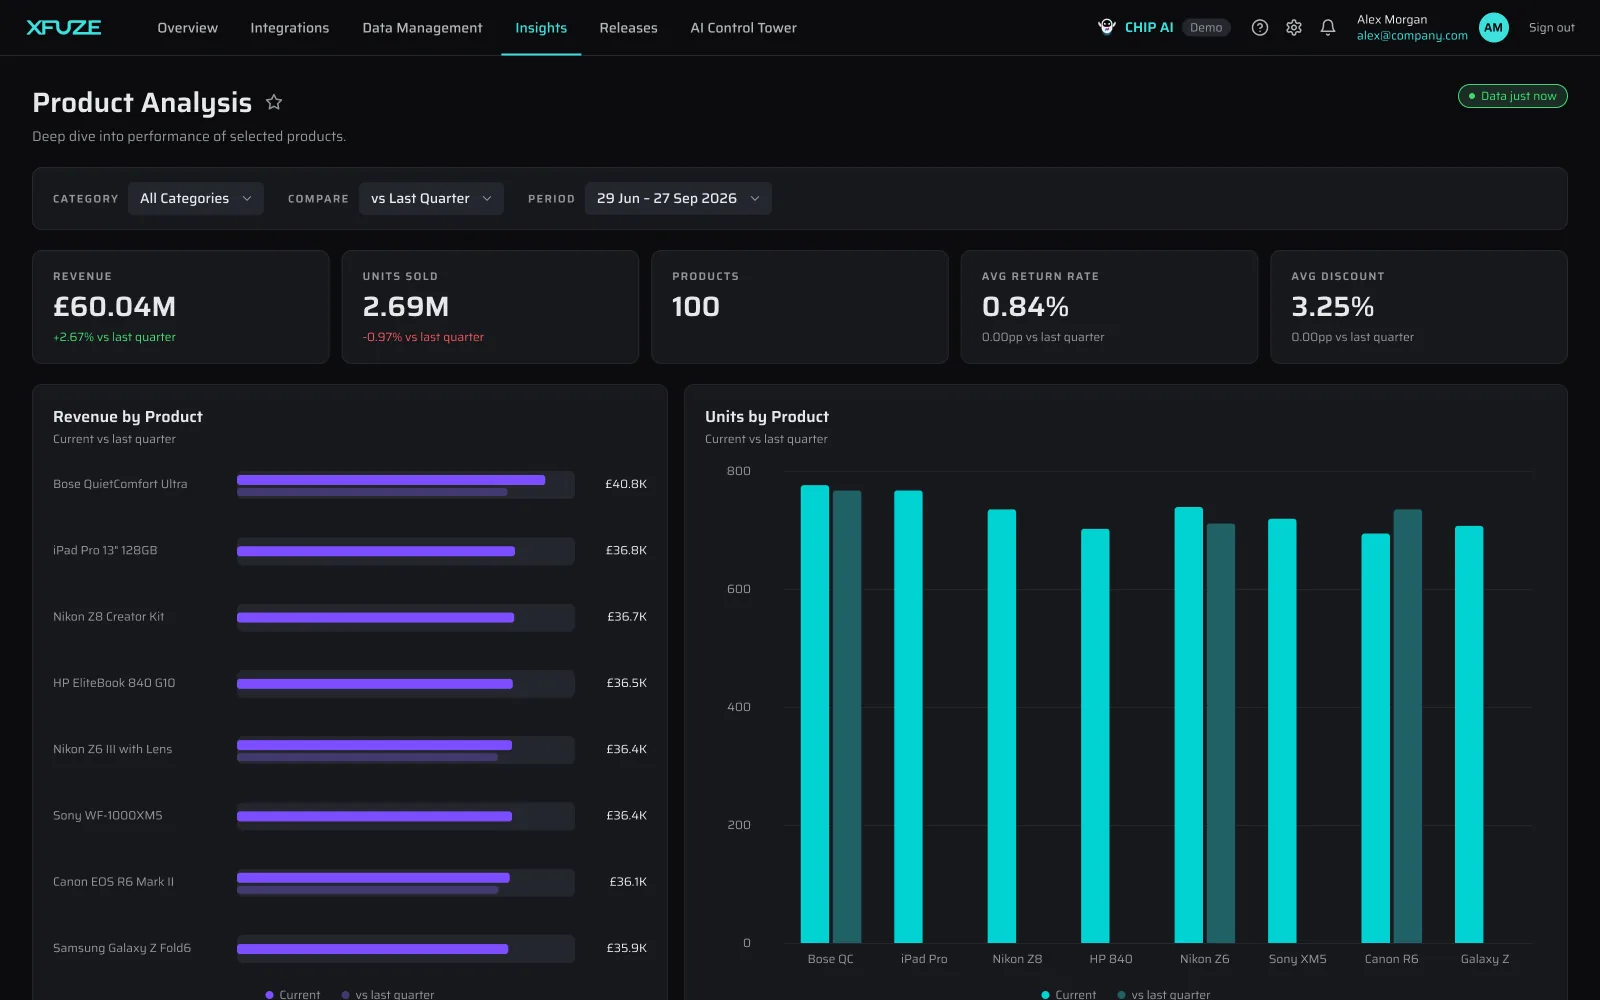
Task: Click the AM user avatar
Action: (x=1493, y=28)
